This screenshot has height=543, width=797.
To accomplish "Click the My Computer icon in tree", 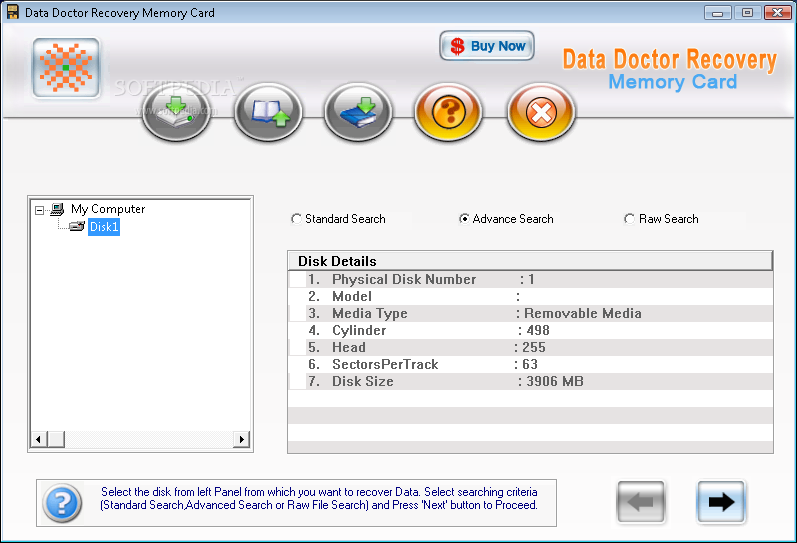I will click(x=57, y=209).
